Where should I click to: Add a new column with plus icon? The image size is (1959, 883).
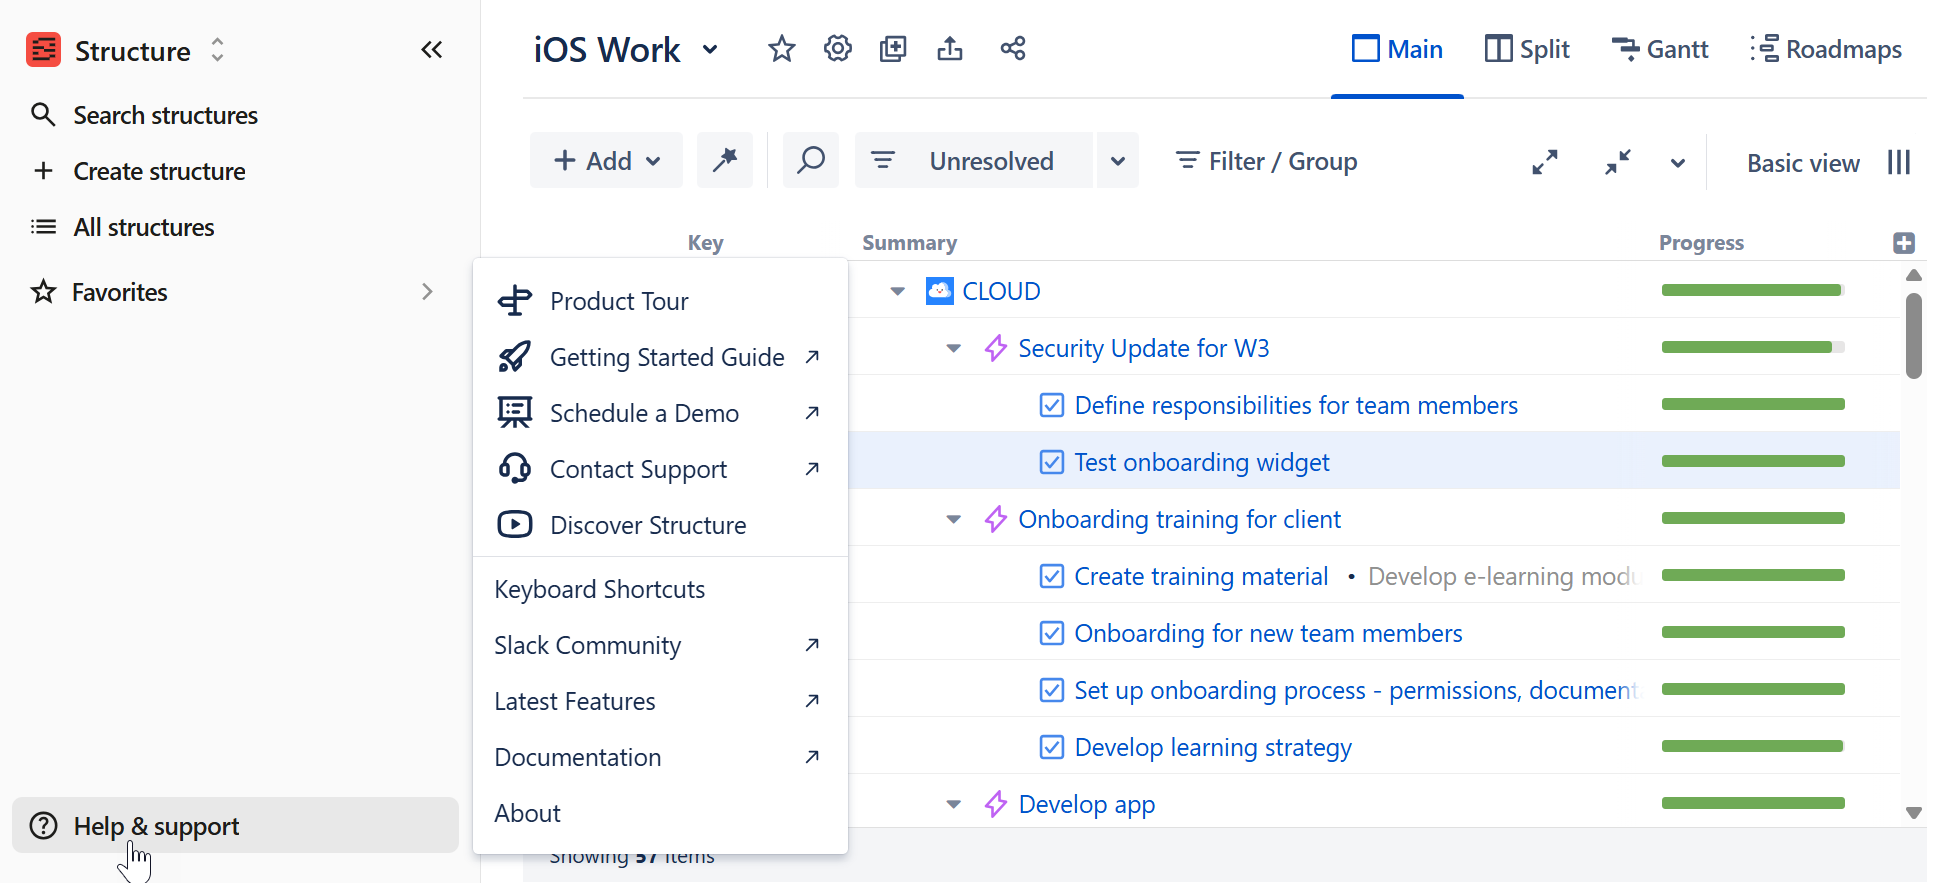1903,243
